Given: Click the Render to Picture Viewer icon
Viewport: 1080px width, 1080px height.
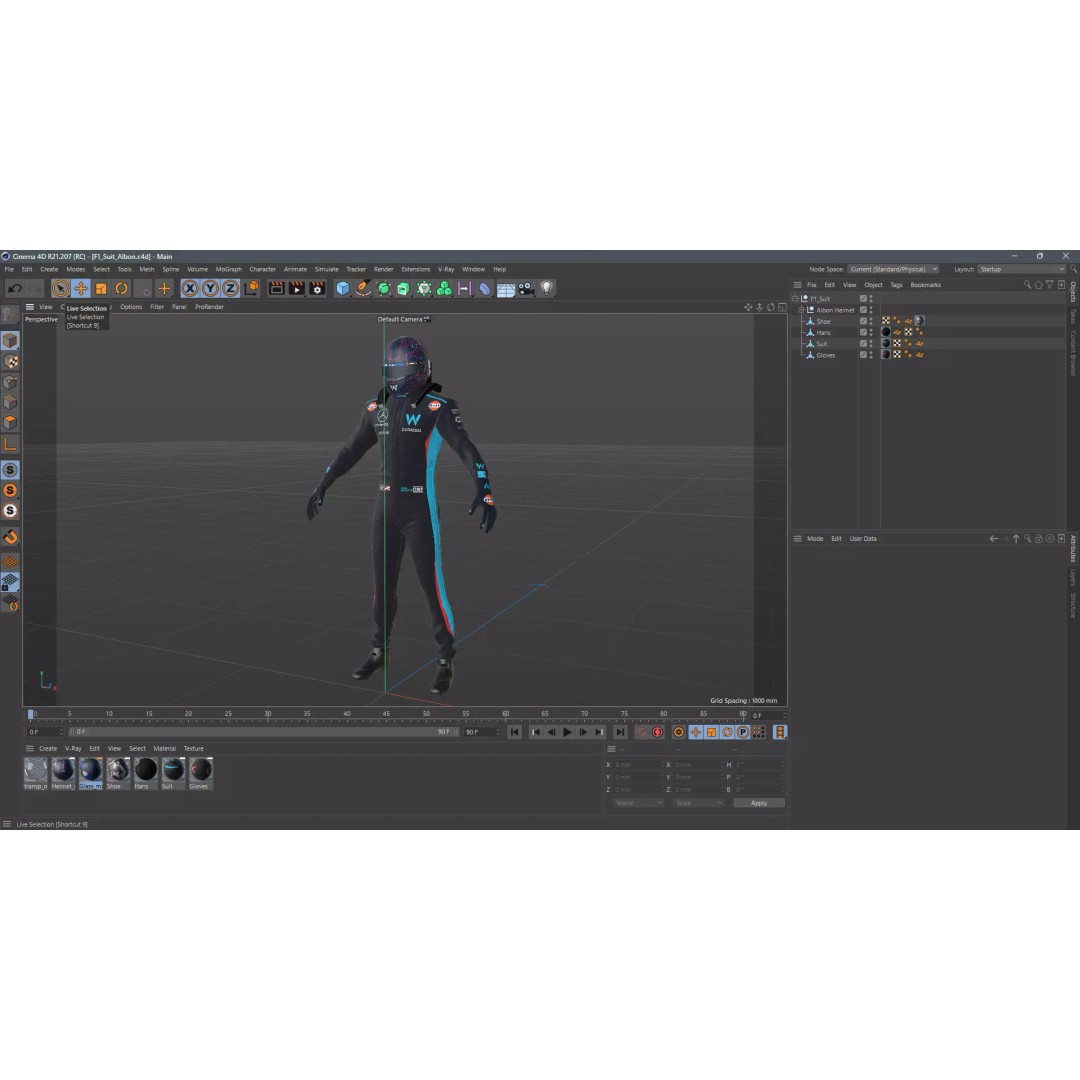Looking at the screenshot, I should point(297,289).
